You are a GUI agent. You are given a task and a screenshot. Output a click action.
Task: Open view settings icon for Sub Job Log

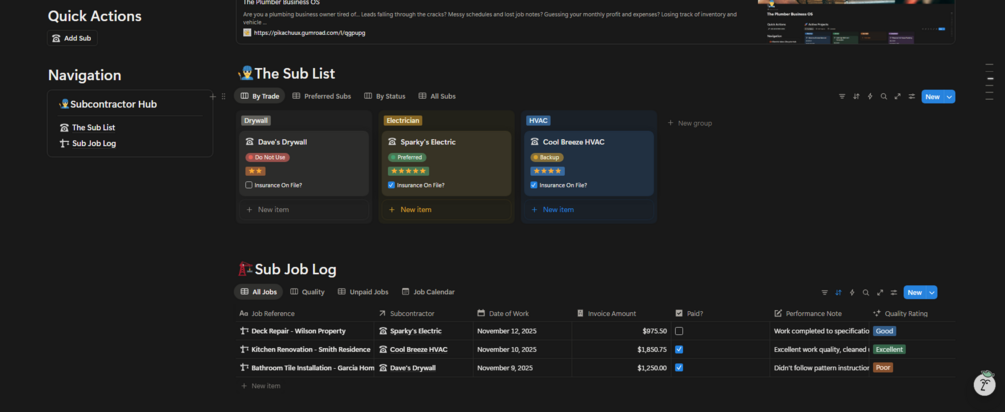tap(894, 293)
